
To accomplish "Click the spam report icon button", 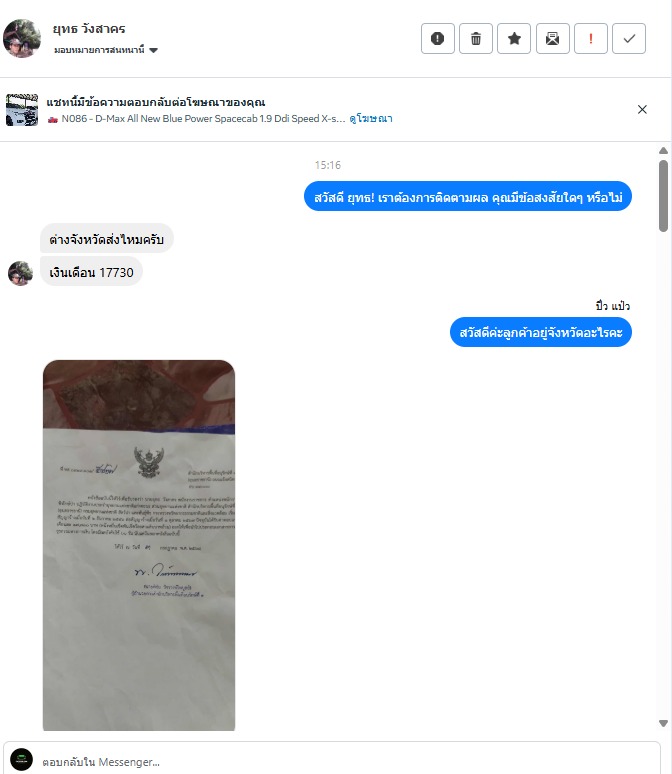I will 437,39.
